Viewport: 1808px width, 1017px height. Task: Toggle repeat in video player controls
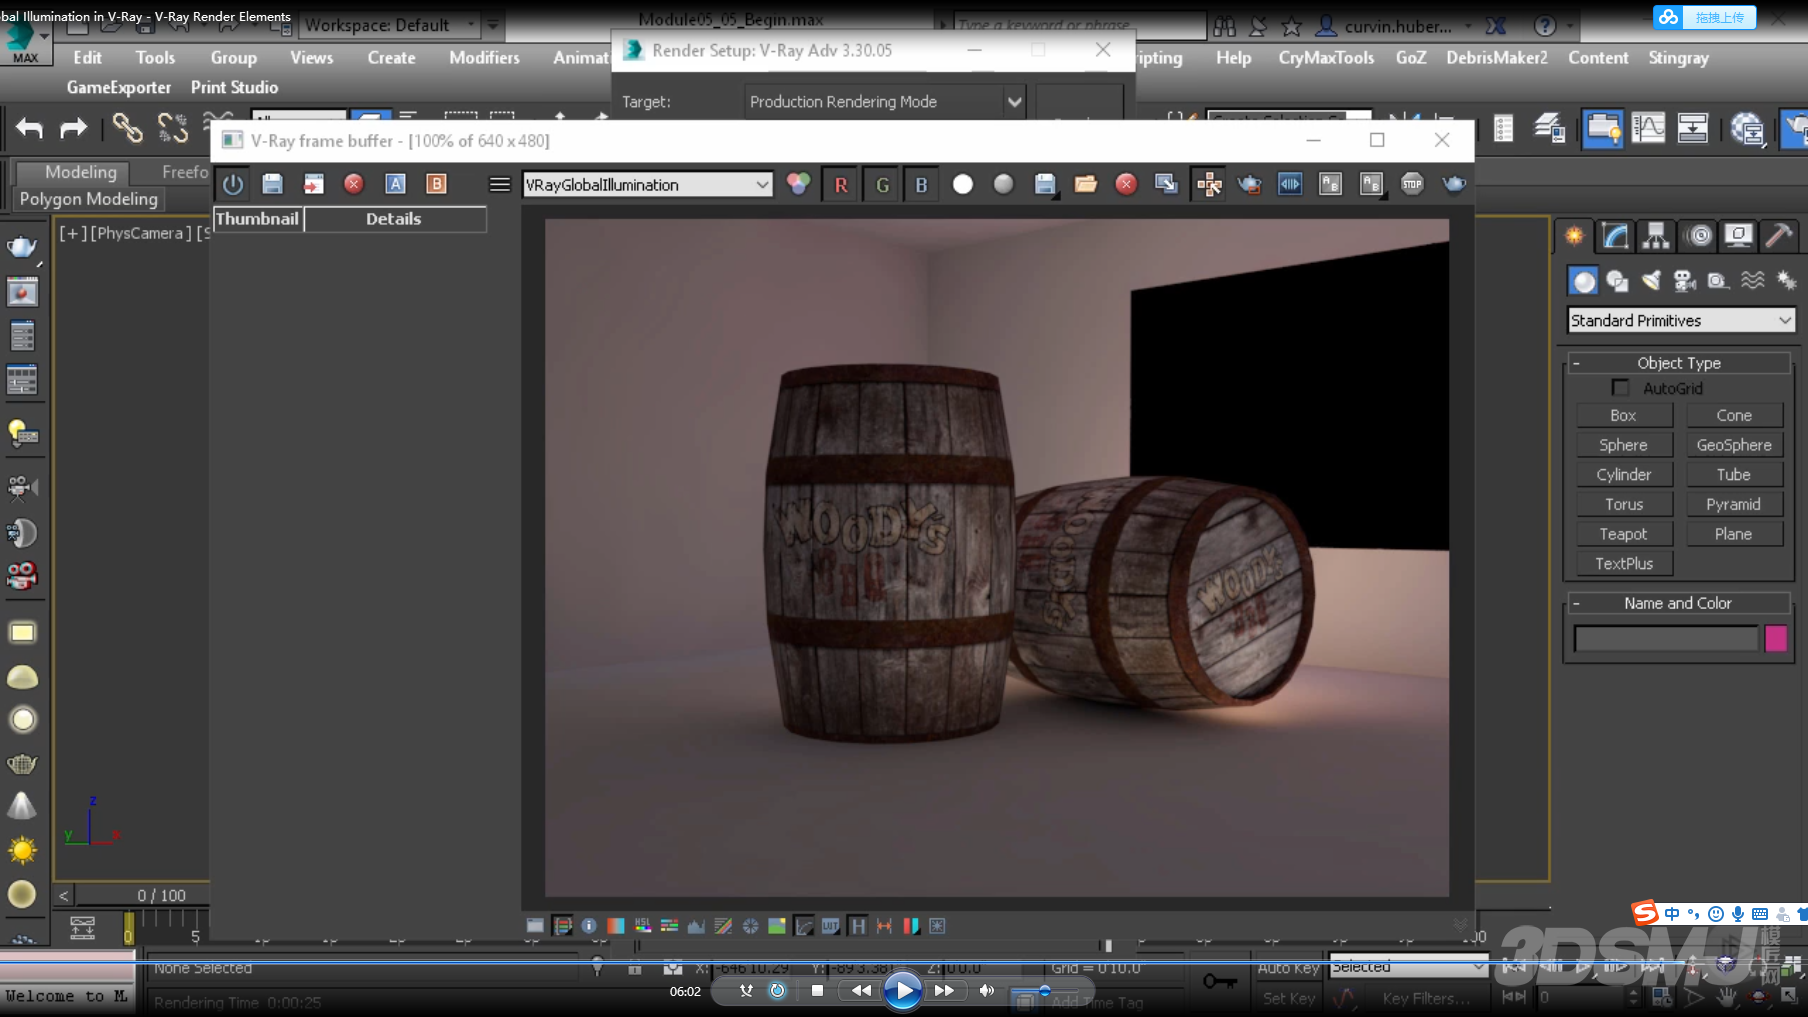pyautogui.click(x=777, y=991)
